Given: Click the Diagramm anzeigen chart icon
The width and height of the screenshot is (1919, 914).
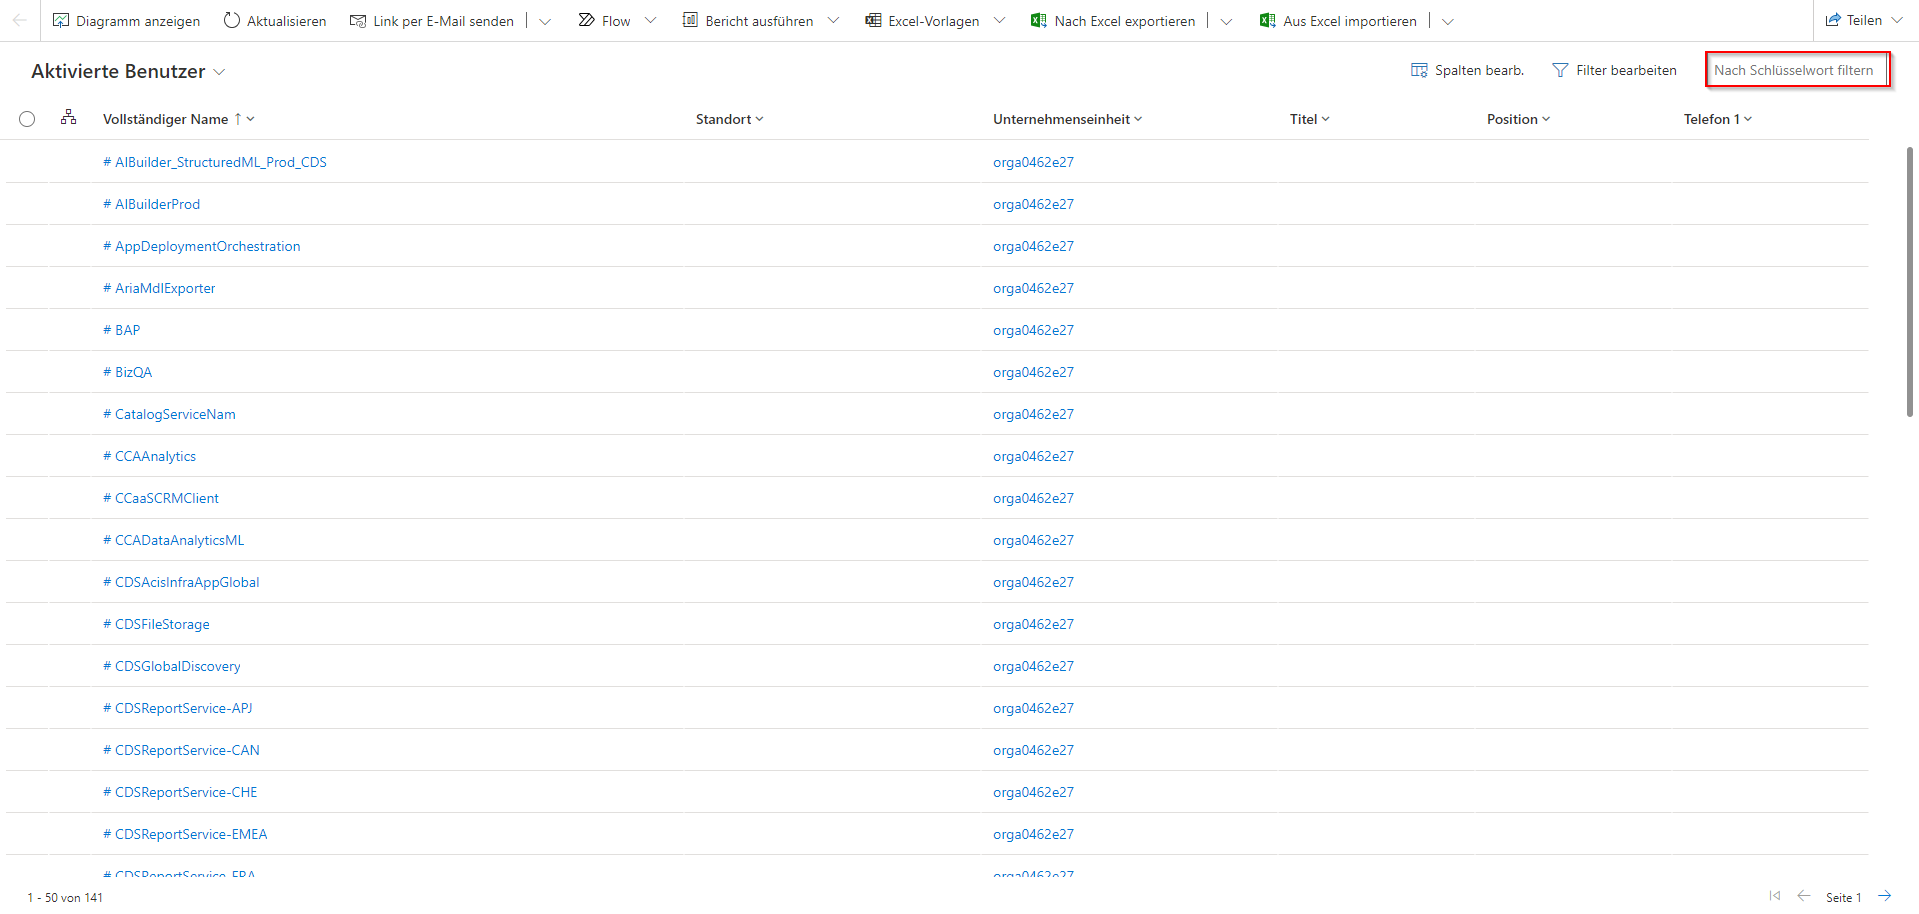Looking at the screenshot, I should click(x=61, y=20).
